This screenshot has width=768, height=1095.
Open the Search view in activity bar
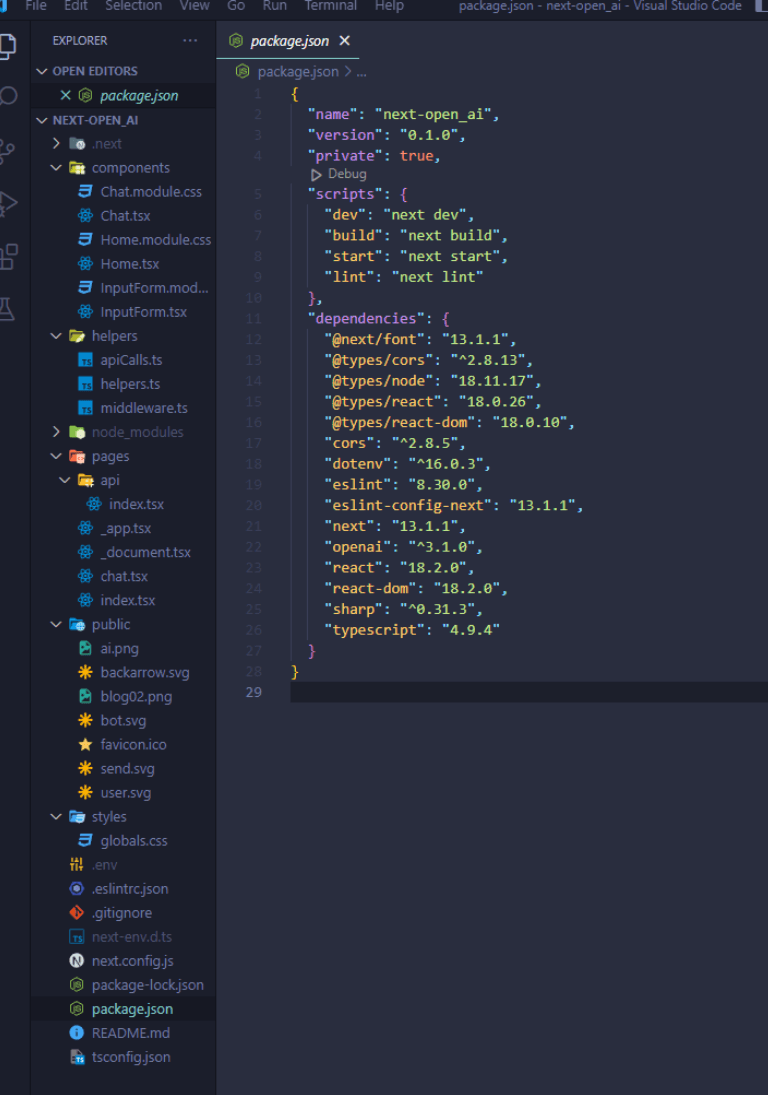[x=8, y=97]
